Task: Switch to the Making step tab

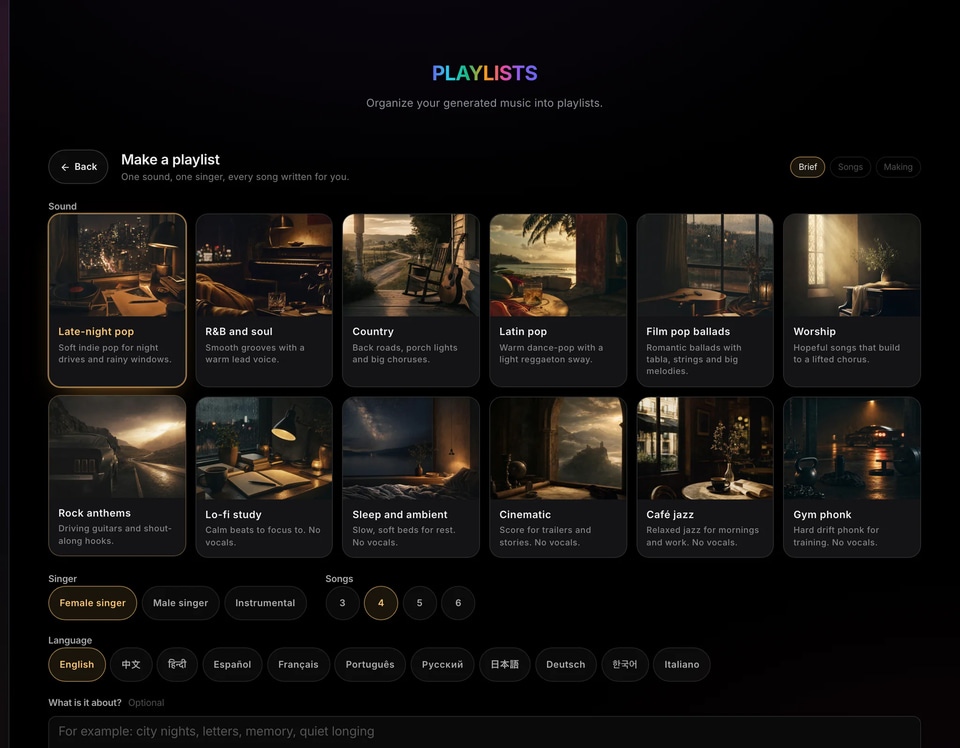Action: click(x=898, y=167)
